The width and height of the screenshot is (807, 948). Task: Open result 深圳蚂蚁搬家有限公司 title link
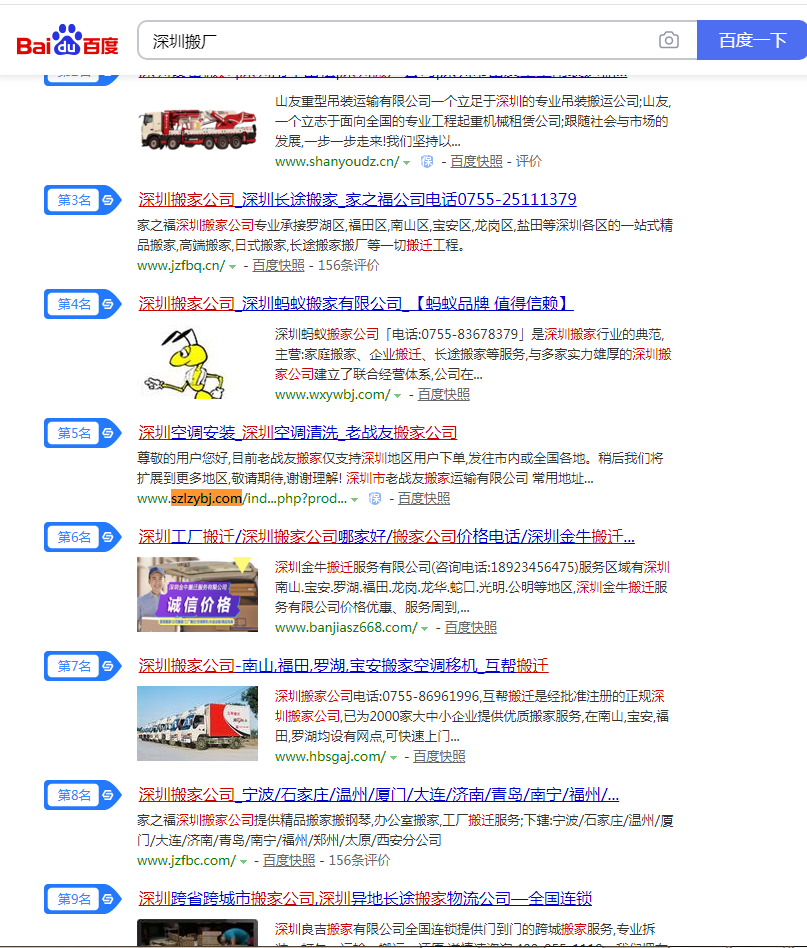(x=355, y=304)
